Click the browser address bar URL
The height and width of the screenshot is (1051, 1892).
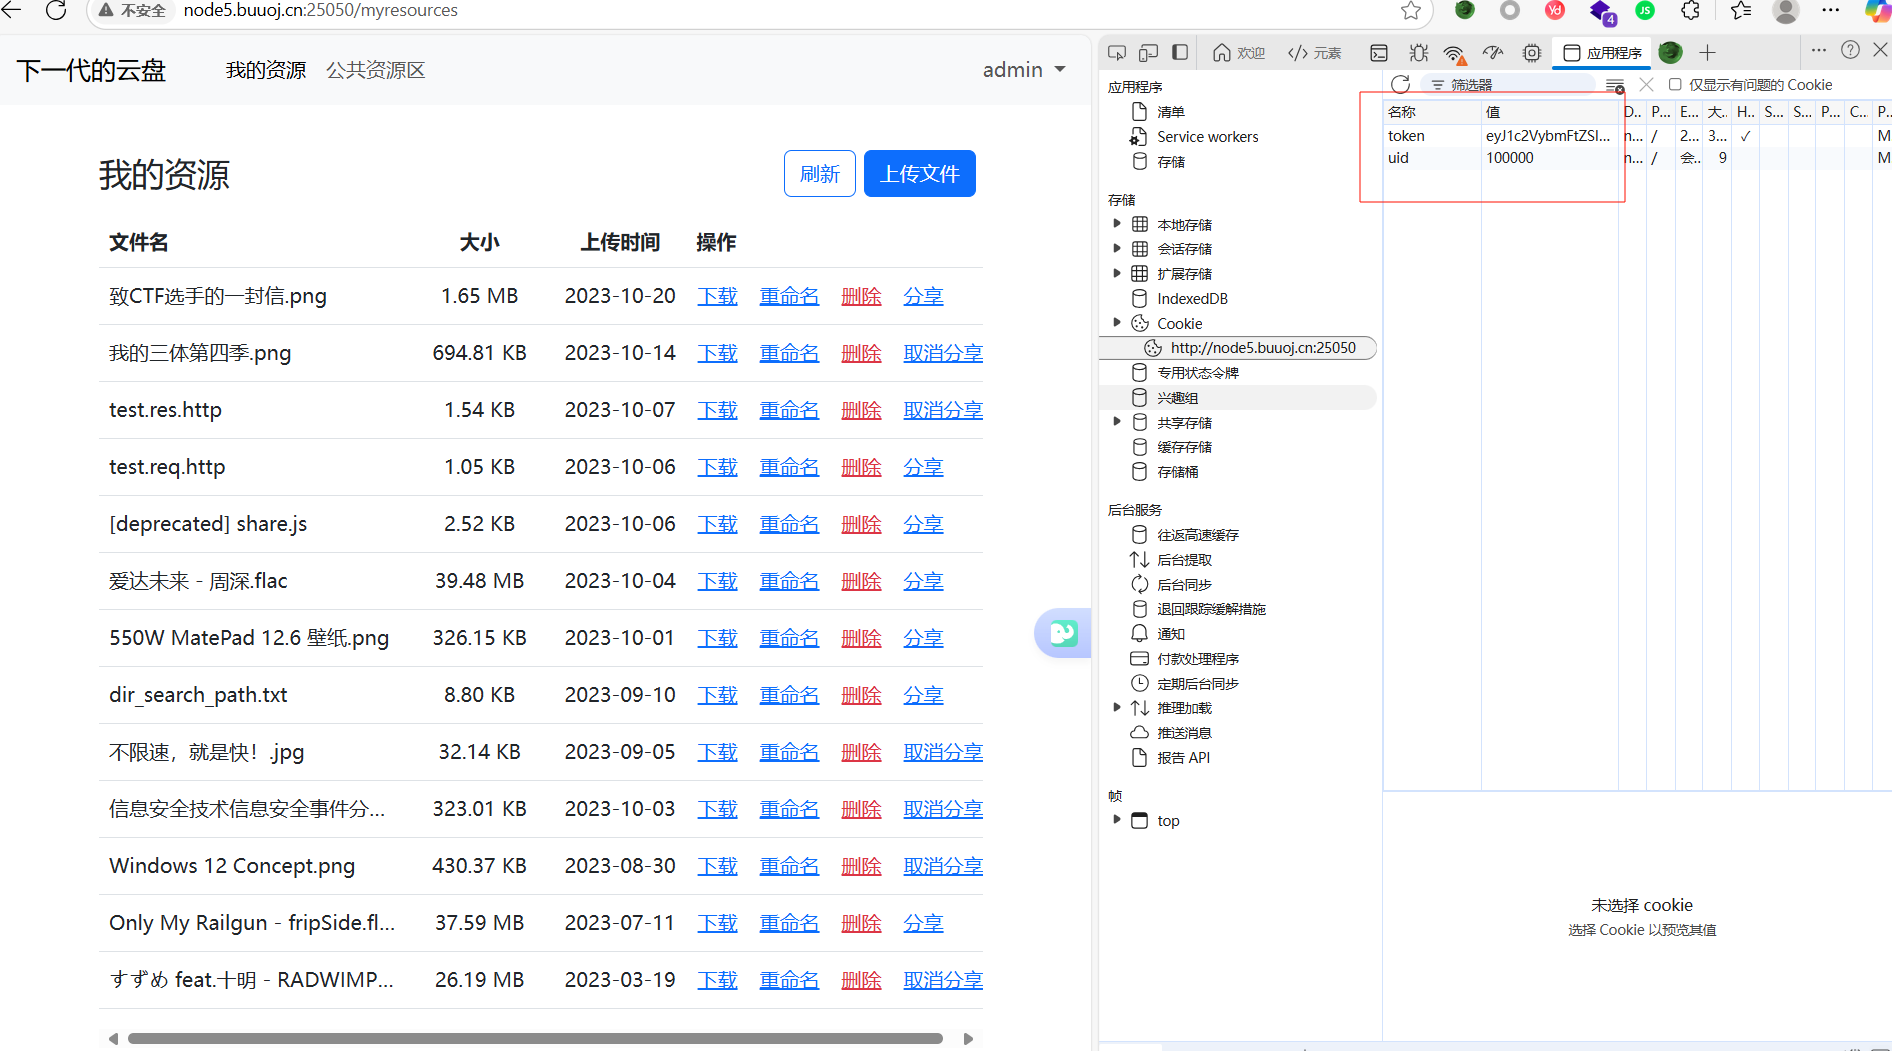[321, 10]
